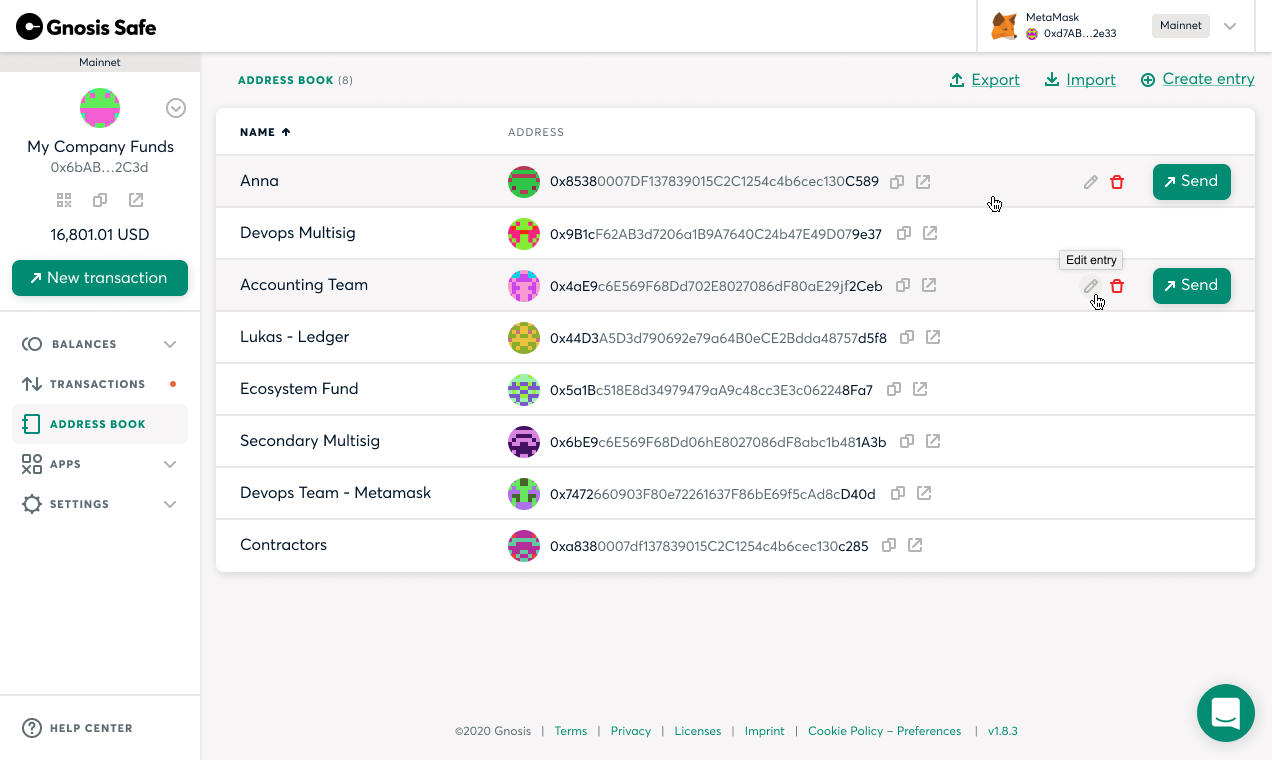Click New transaction button
1272x760 pixels.
tap(100, 278)
